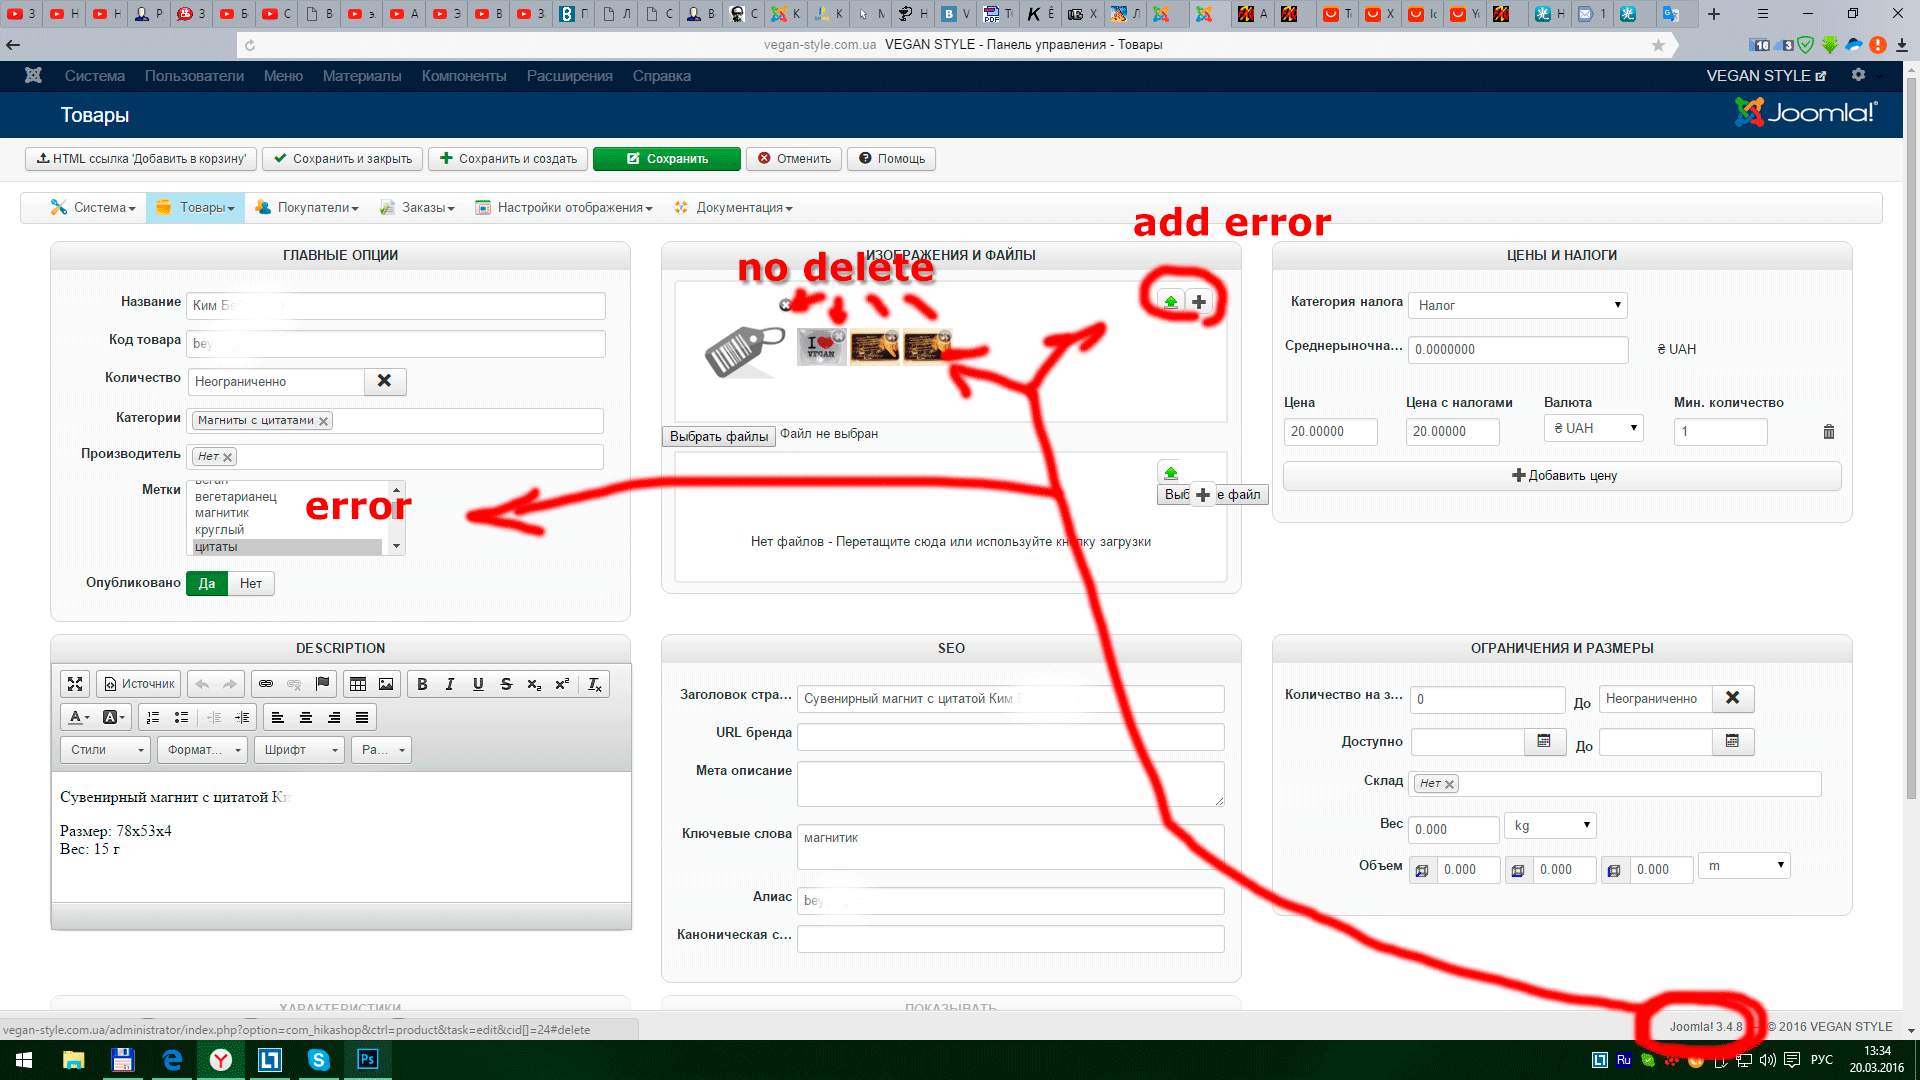
Task: Open the Заказы submenu
Action: click(x=427, y=208)
